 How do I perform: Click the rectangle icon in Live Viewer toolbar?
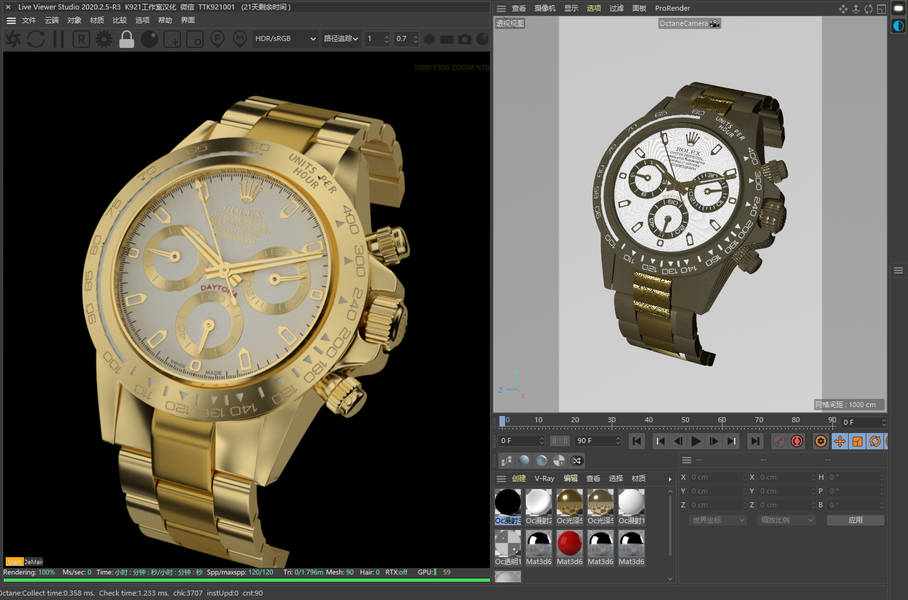446,39
